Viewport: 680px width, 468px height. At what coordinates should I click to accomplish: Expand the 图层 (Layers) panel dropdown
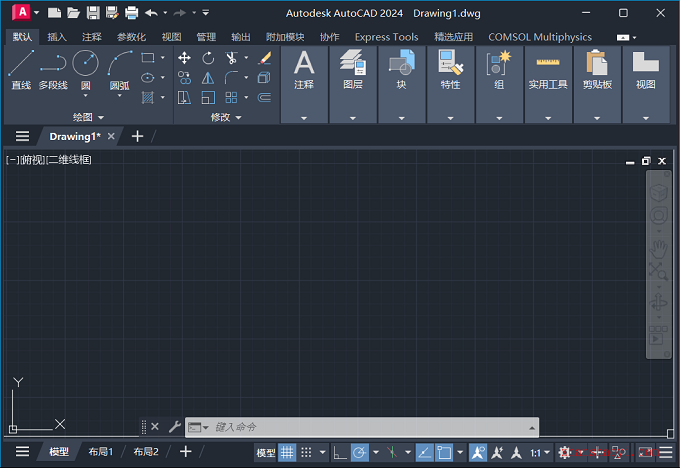tap(353, 118)
